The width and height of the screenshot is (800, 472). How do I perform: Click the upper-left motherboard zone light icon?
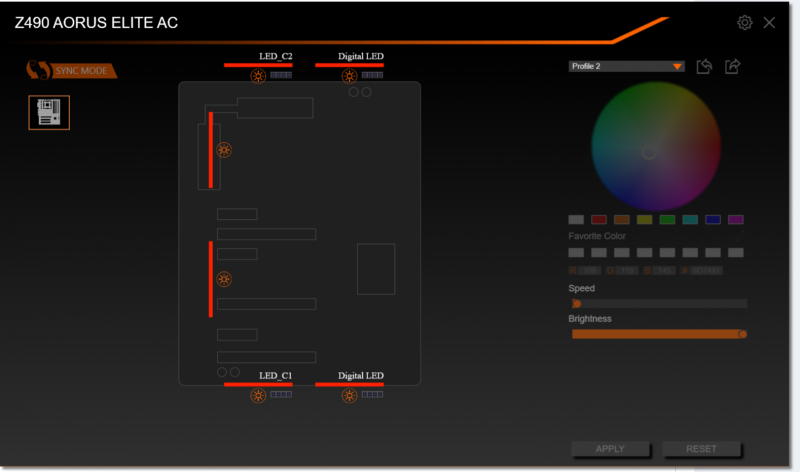[224, 150]
